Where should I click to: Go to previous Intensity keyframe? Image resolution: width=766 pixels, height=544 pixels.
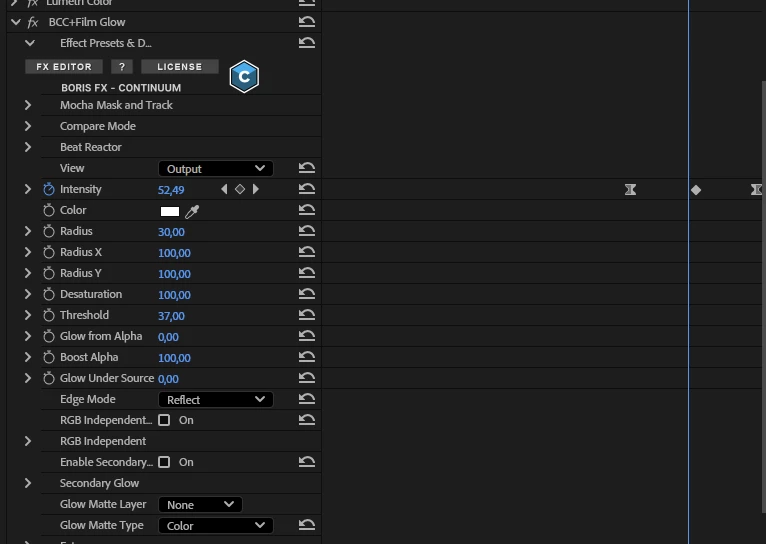pyautogui.click(x=224, y=189)
